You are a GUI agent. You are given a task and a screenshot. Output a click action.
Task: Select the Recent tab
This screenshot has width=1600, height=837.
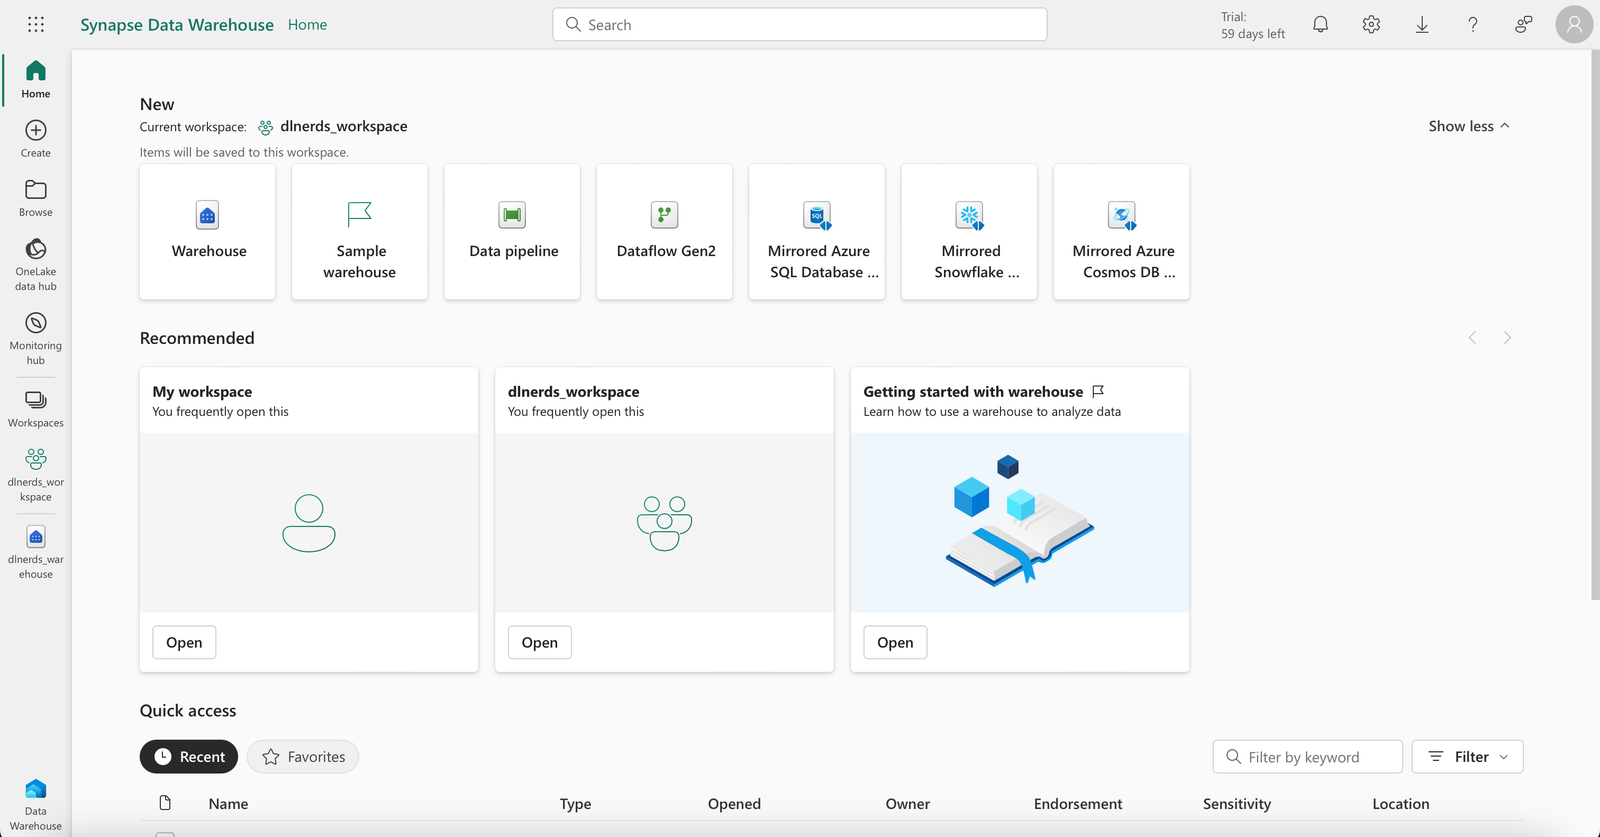189,757
